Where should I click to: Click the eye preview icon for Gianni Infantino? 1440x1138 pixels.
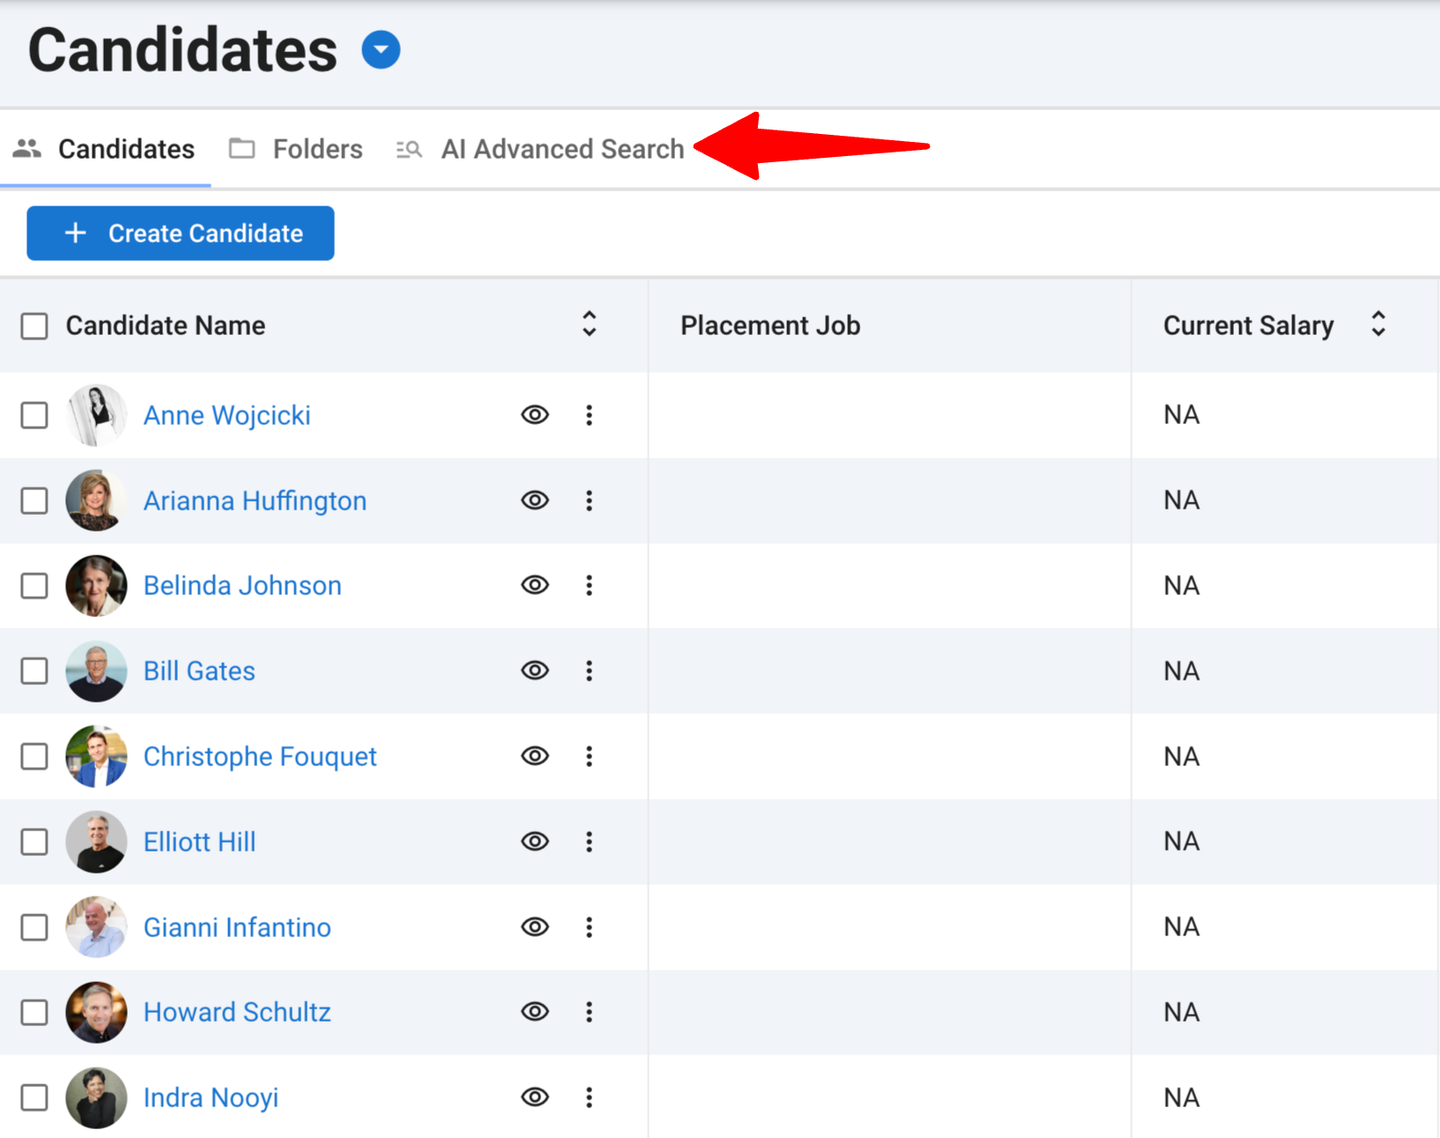(x=535, y=927)
